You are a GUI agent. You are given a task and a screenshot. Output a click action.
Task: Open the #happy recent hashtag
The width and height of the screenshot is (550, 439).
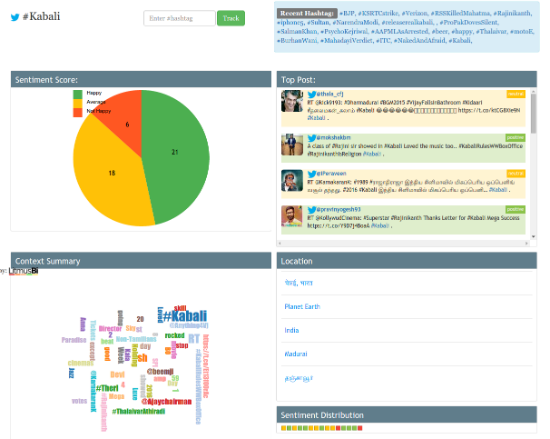[462, 32]
